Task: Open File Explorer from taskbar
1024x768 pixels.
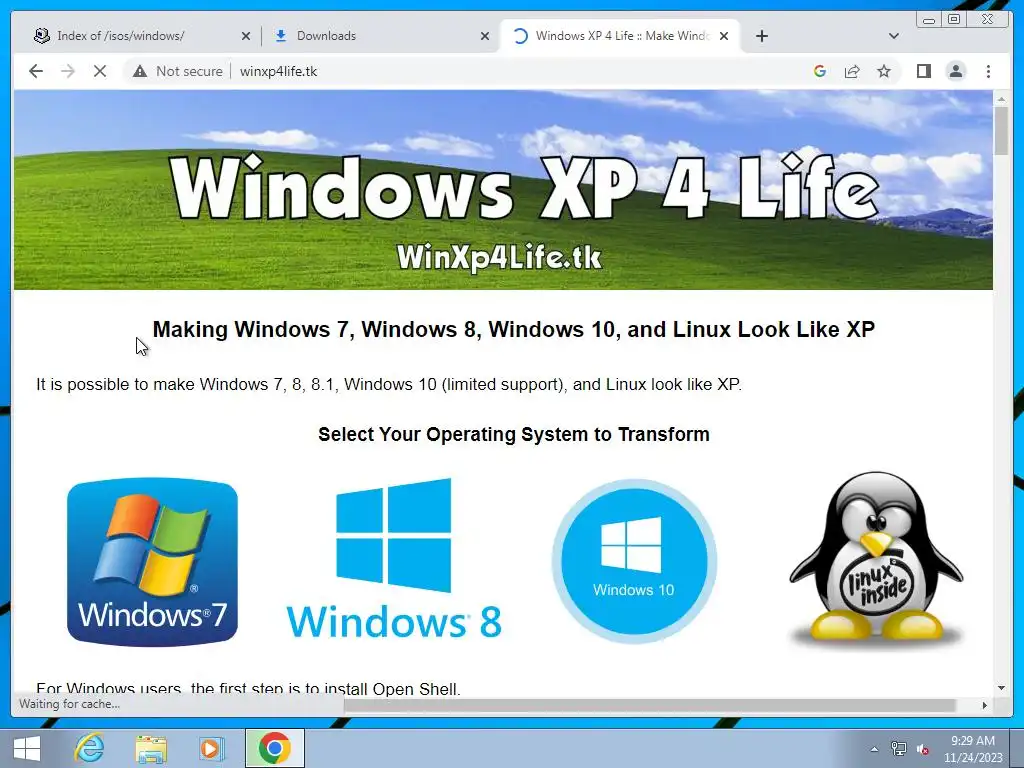Action: (x=151, y=748)
